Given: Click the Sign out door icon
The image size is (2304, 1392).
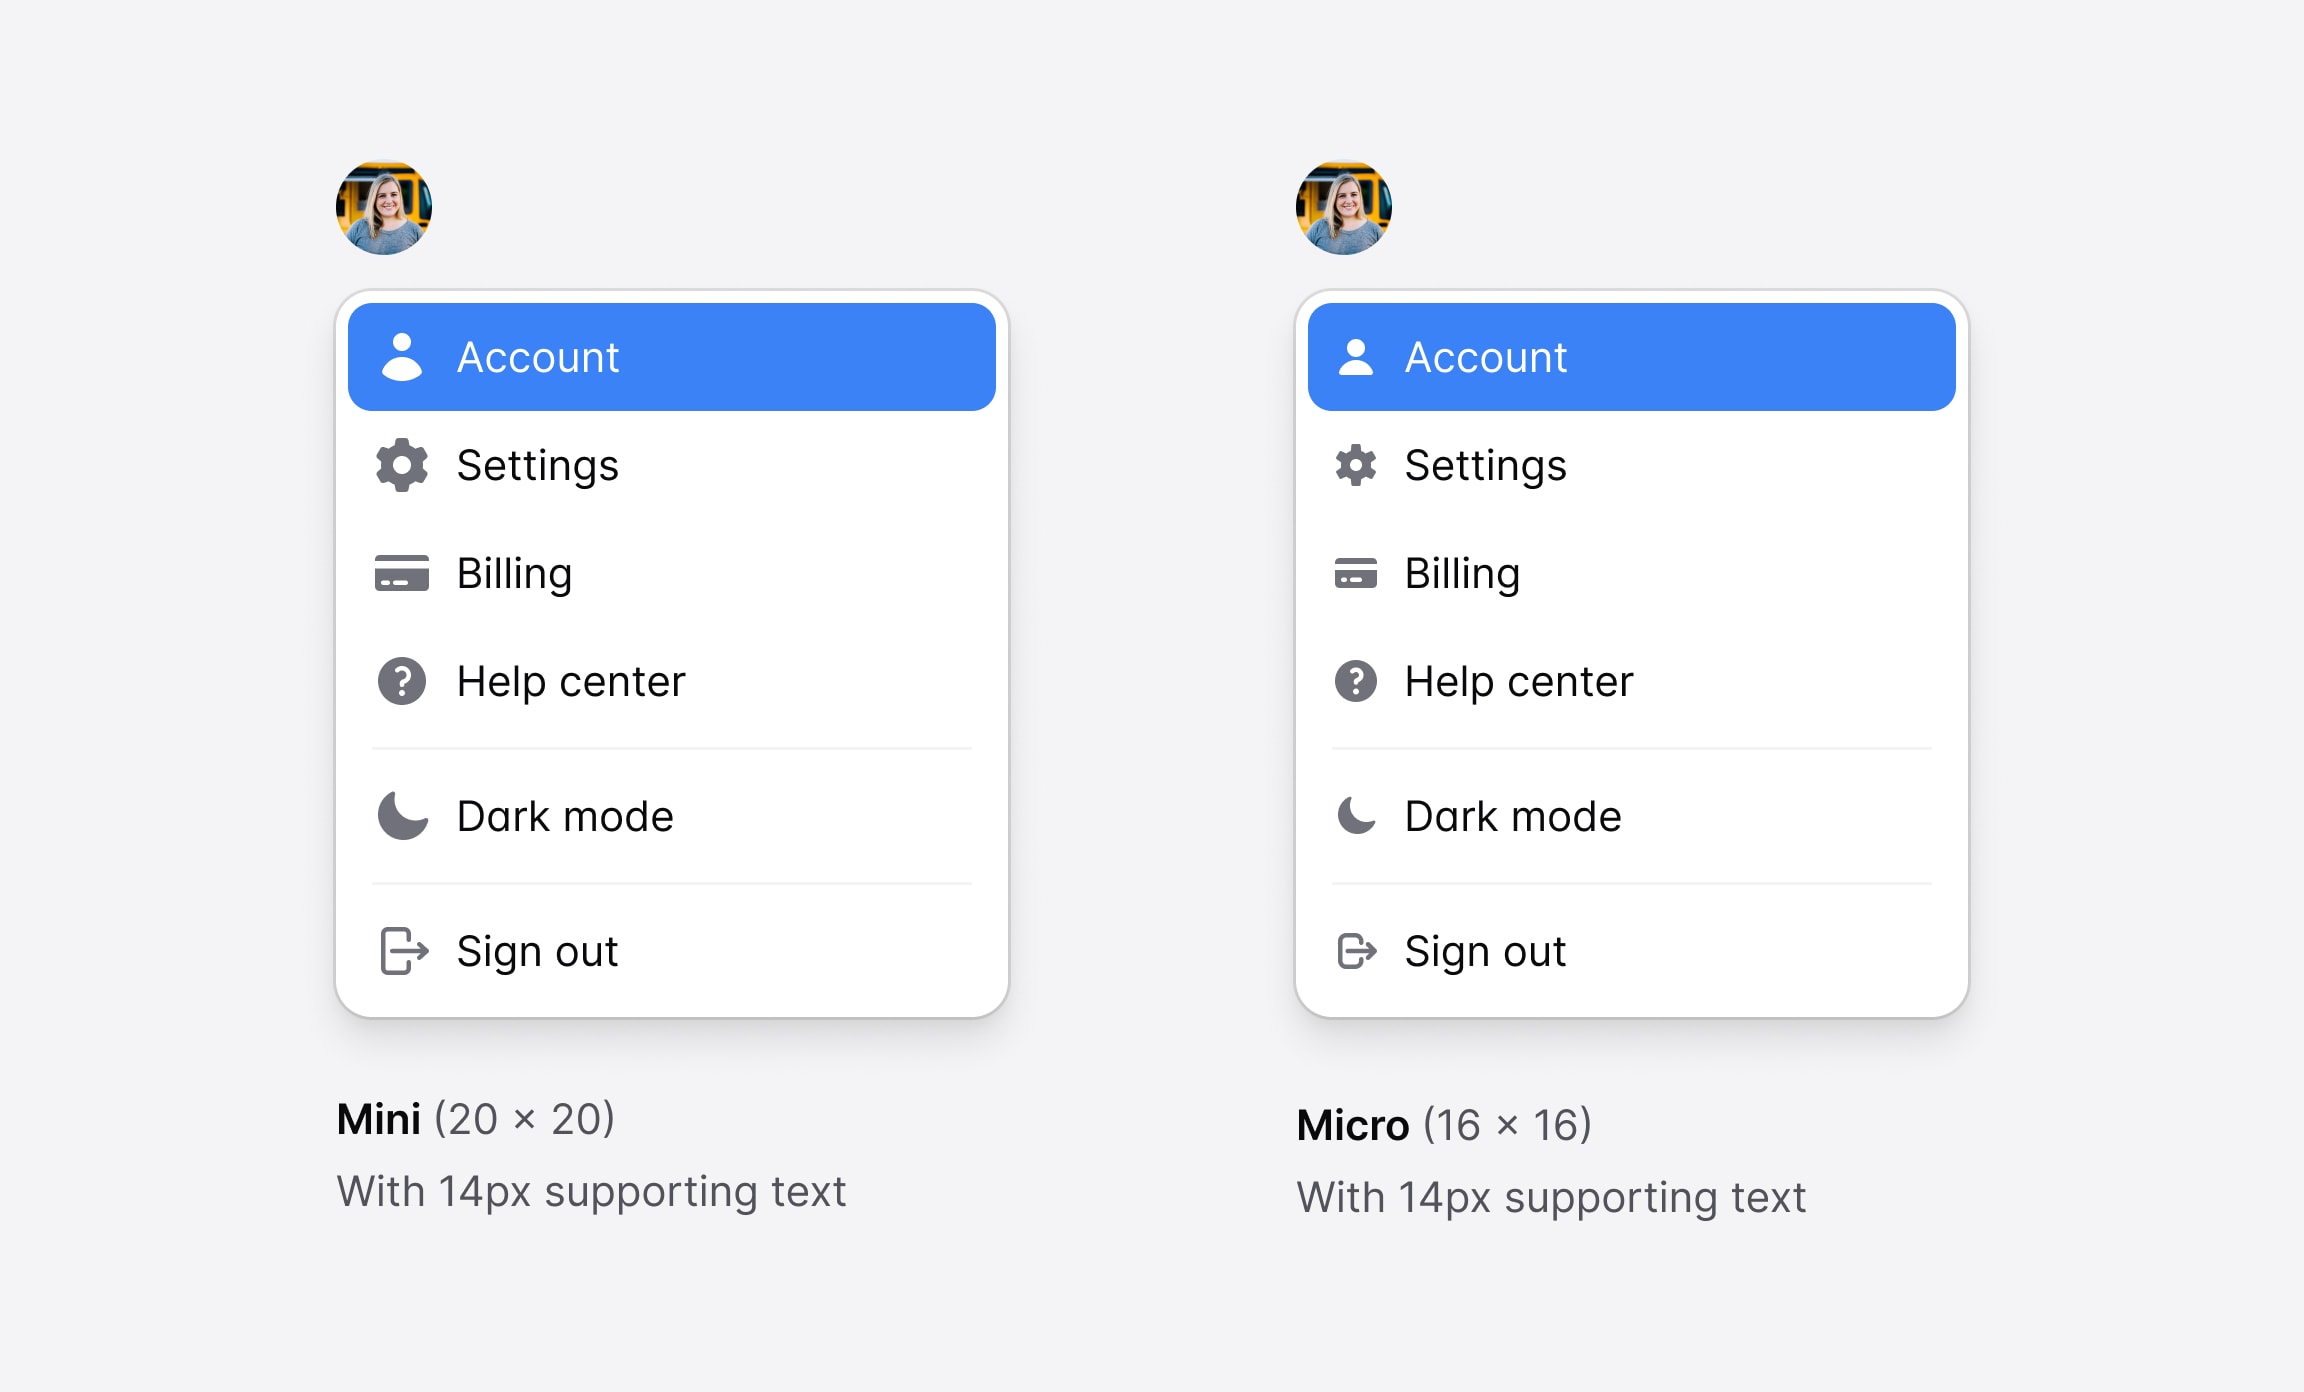Looking at the screenshot, I should (403, 951).
